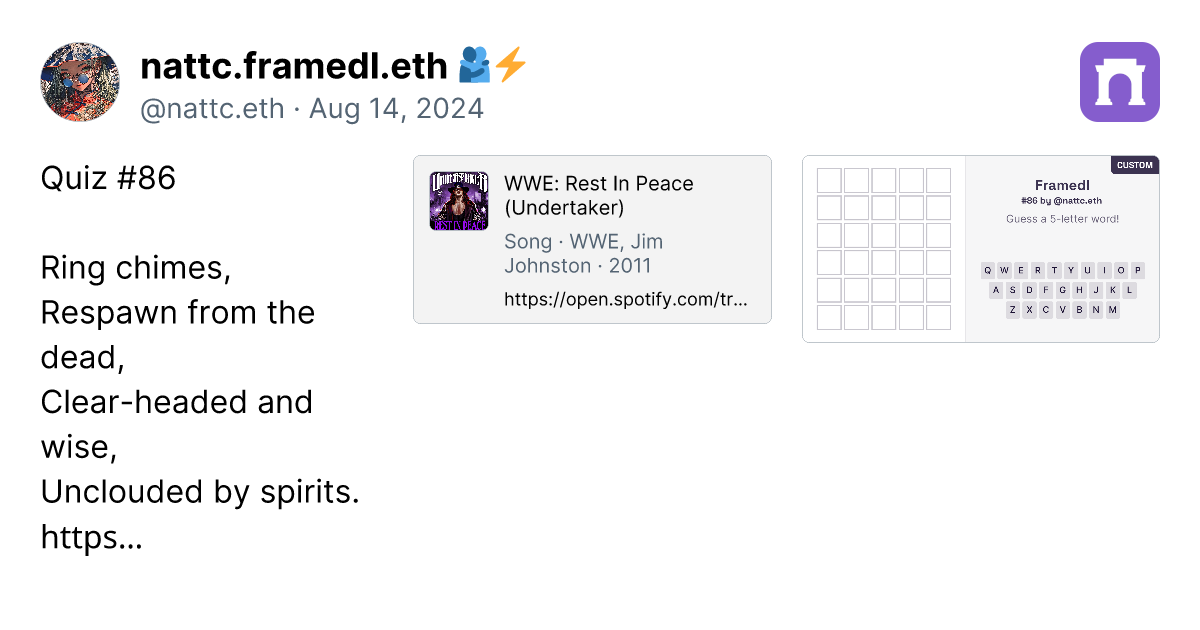Click the nattc.framedl.eth display name
The height and width of the screenshot is (630, 1200).
pos(293,66)
